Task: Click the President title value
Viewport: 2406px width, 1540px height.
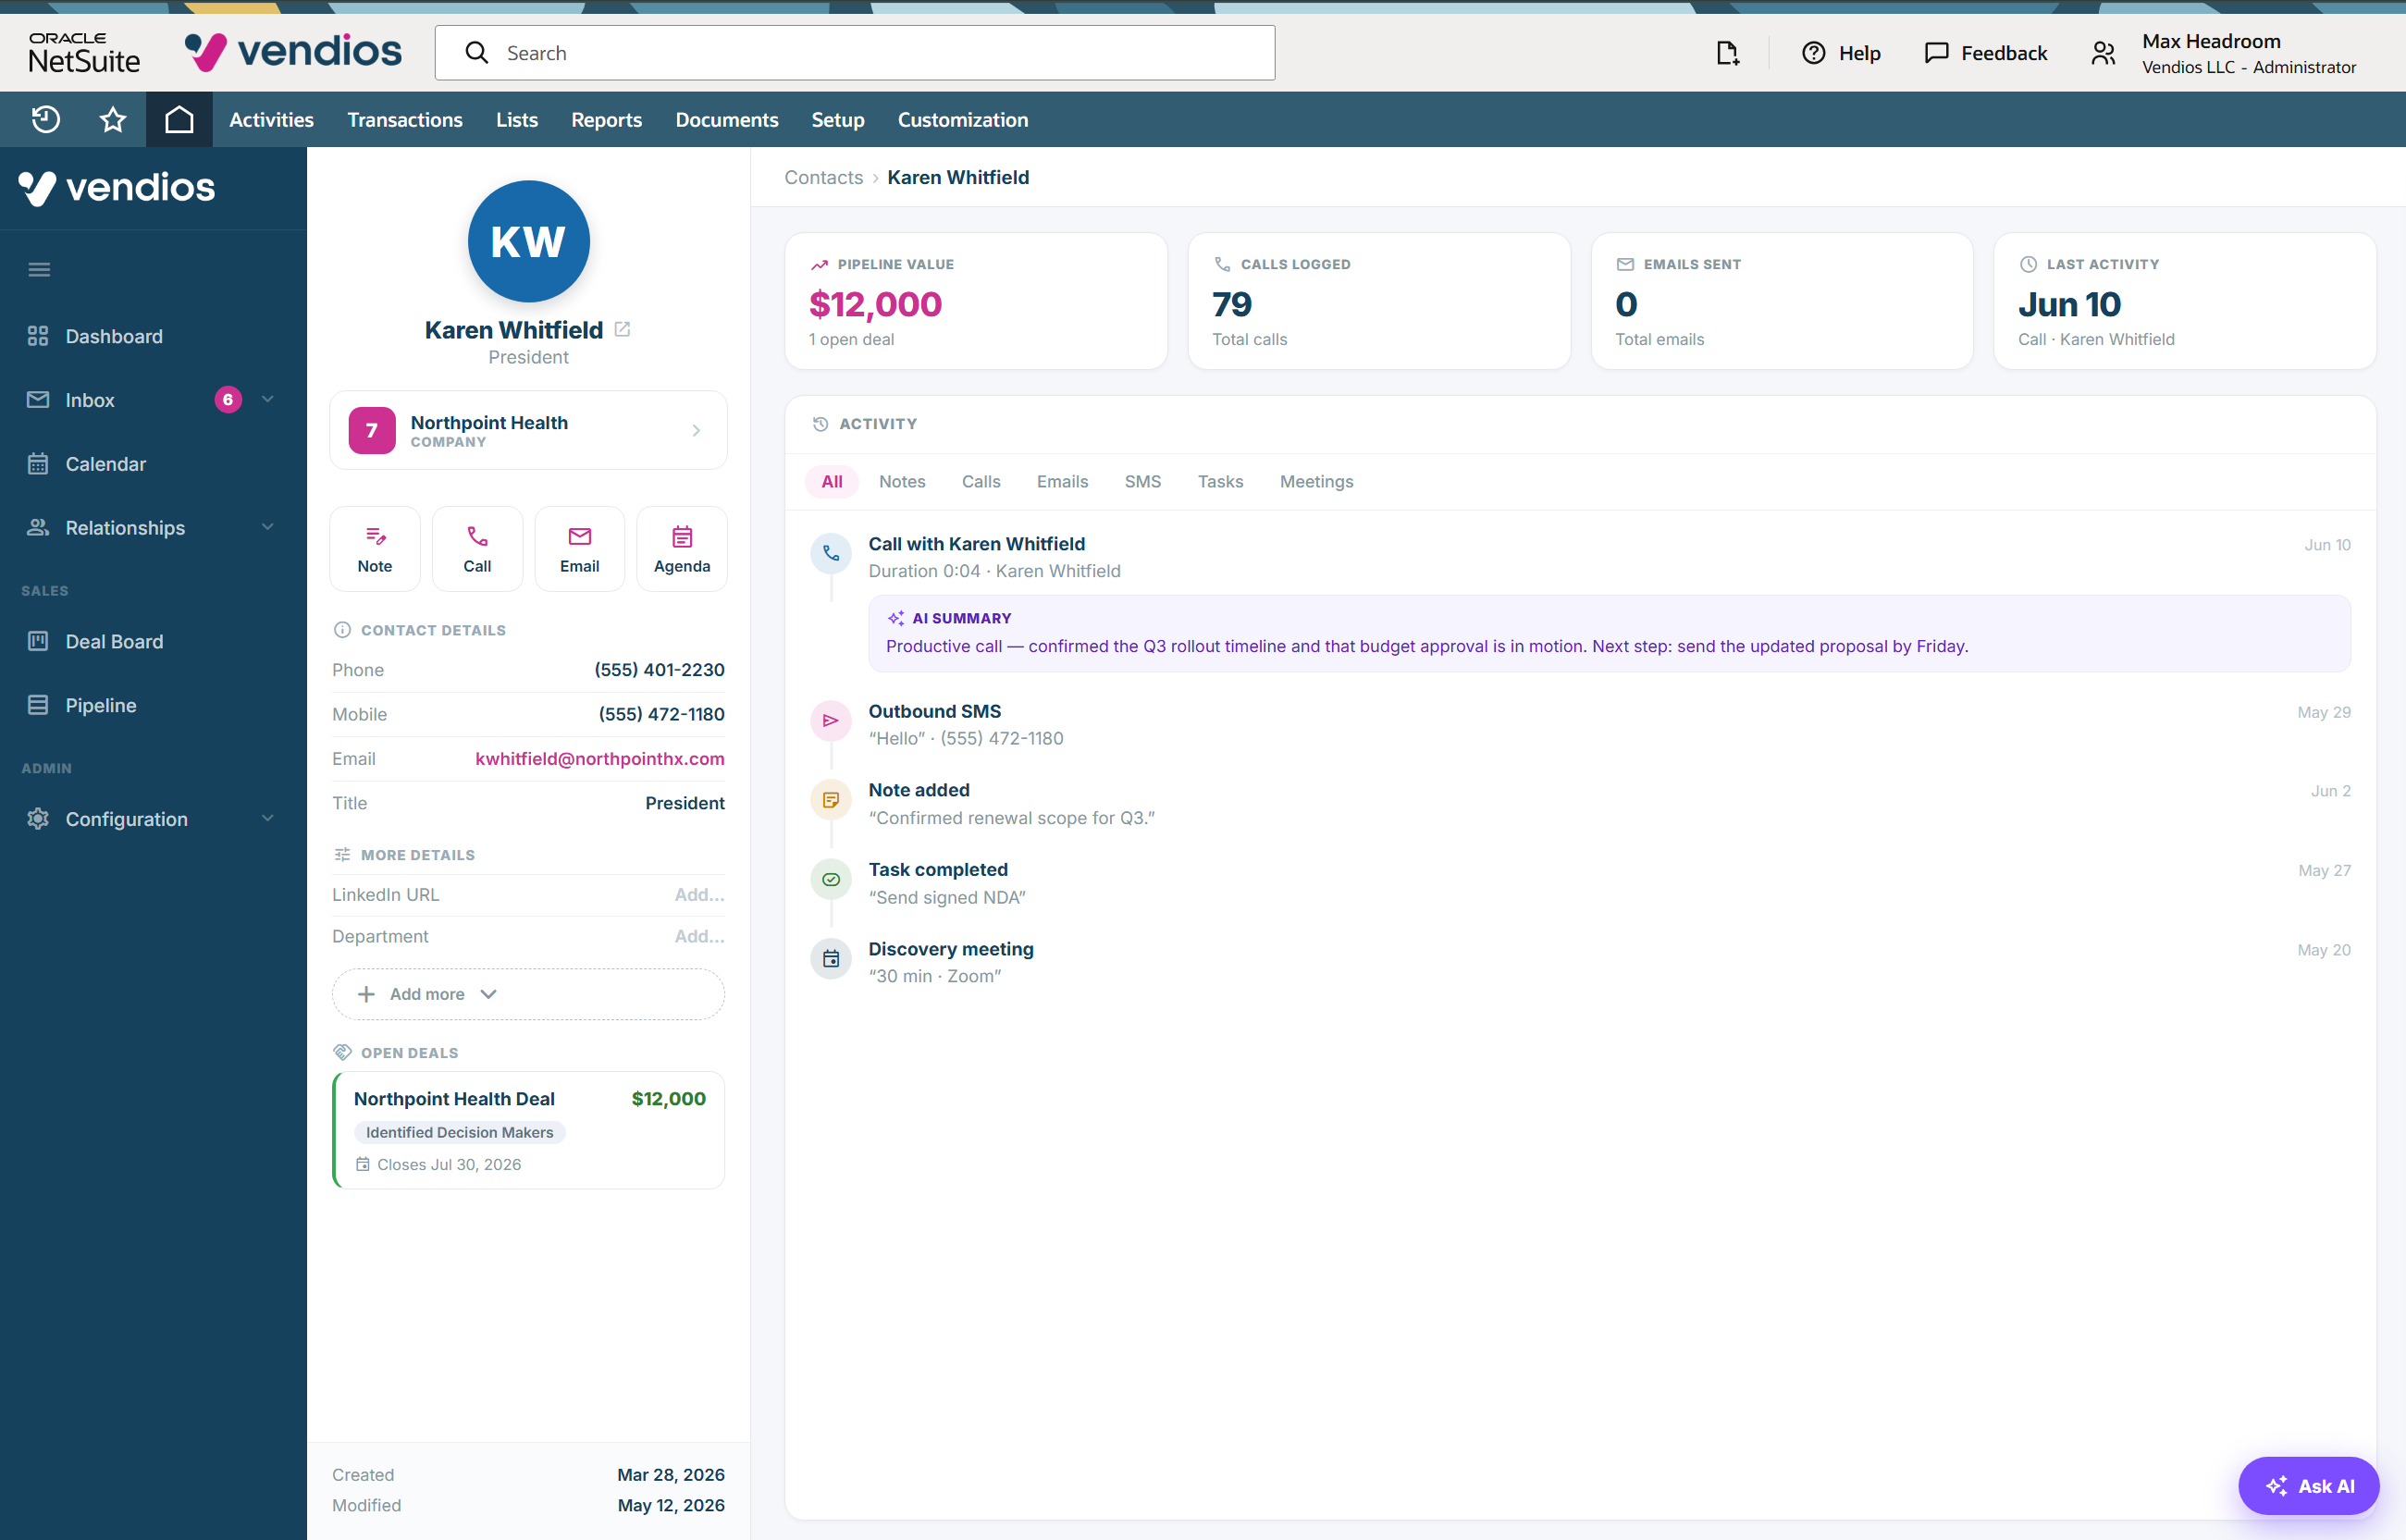Action: pyautogui.click(x=685, y=803)
